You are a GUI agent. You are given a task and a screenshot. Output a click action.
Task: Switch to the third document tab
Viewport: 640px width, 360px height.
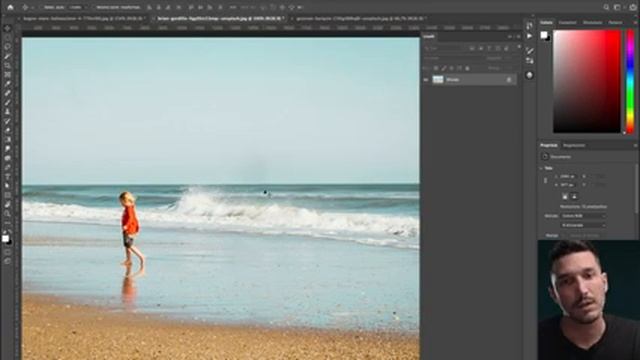pos(361,18)
